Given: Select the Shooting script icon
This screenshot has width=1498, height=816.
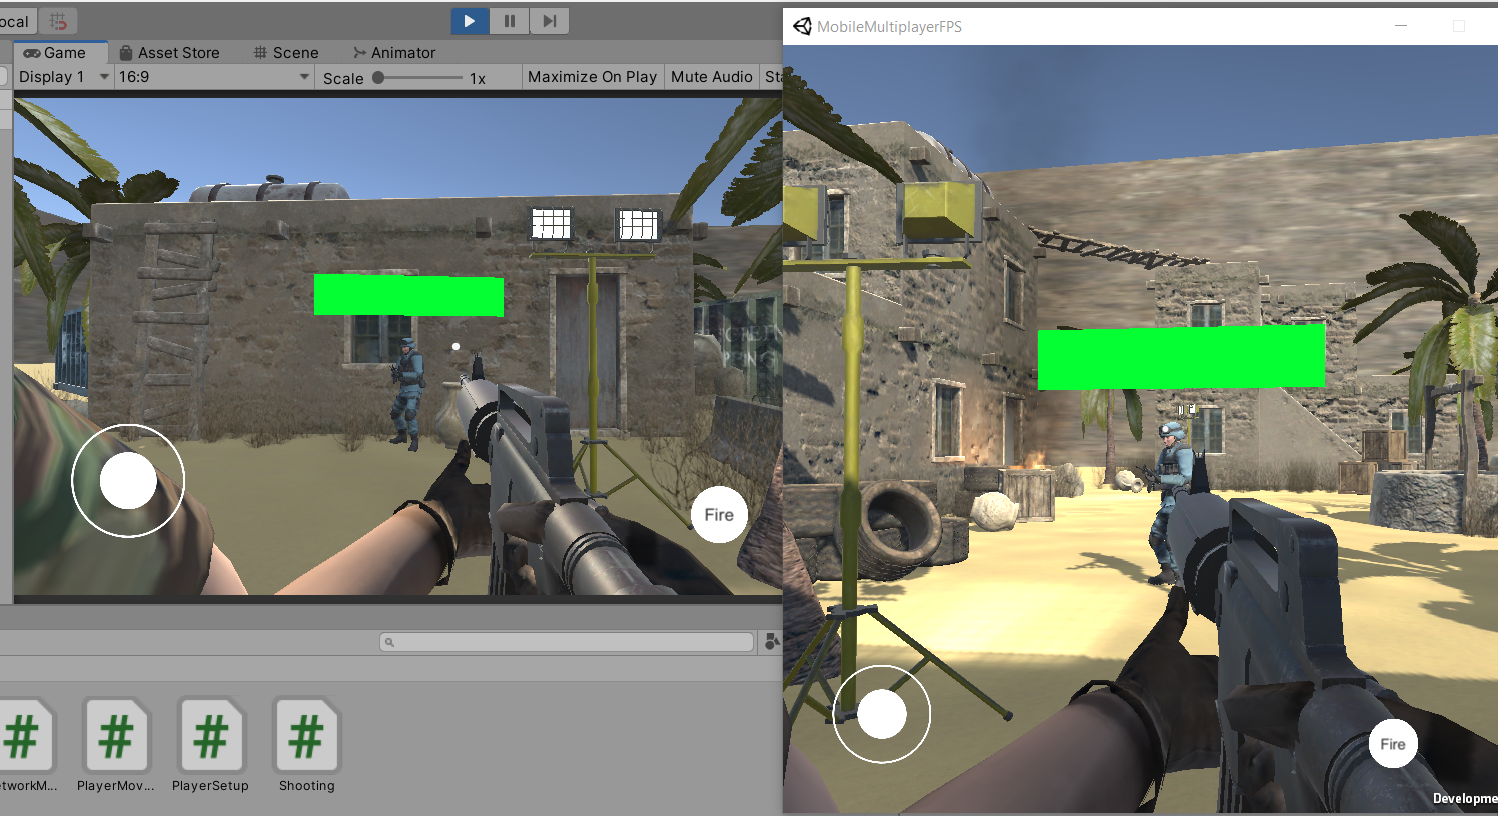Looking at the screenshot, I should [x=306, y=737].
